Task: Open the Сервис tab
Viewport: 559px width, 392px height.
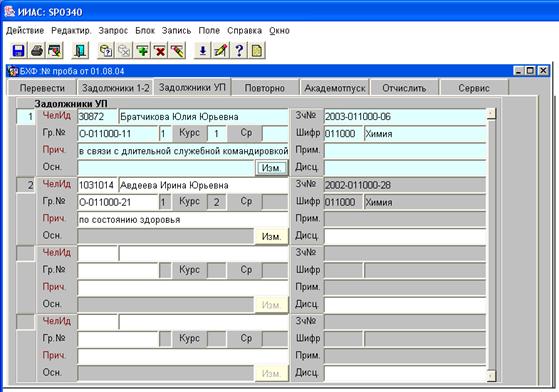Action: (x=474, y=88)
